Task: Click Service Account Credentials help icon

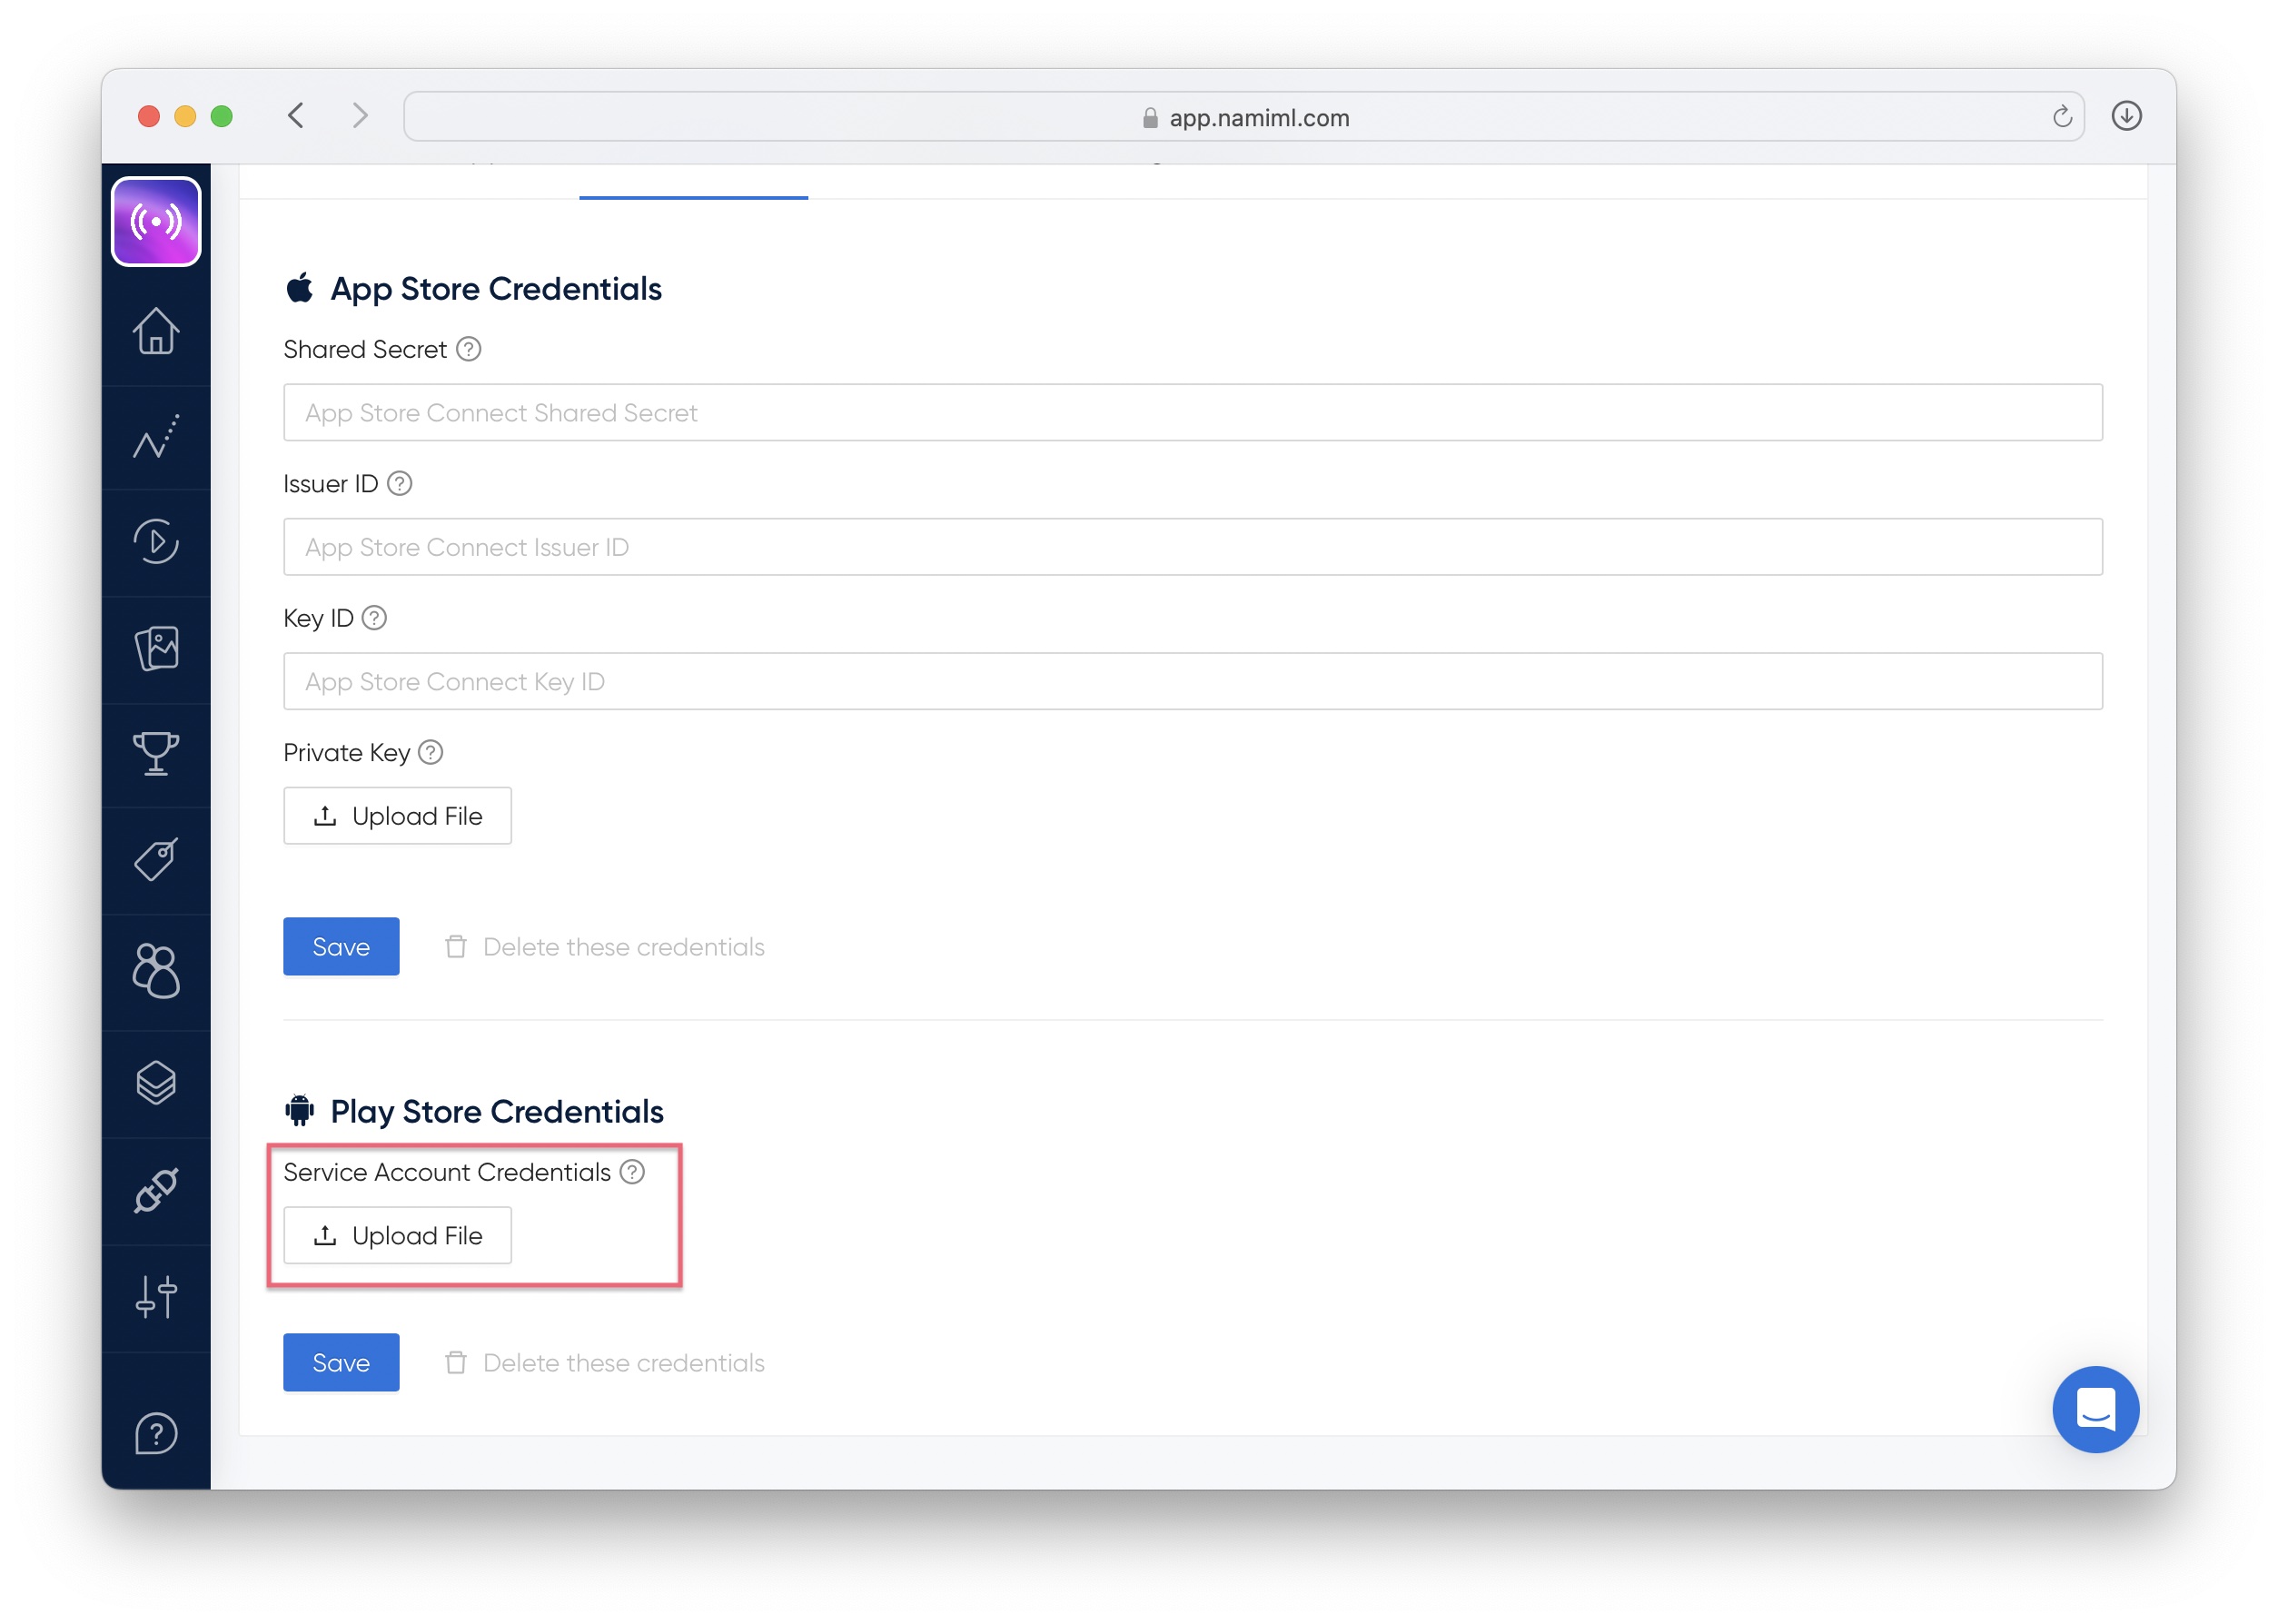Action: click(x=632, y=1172)
